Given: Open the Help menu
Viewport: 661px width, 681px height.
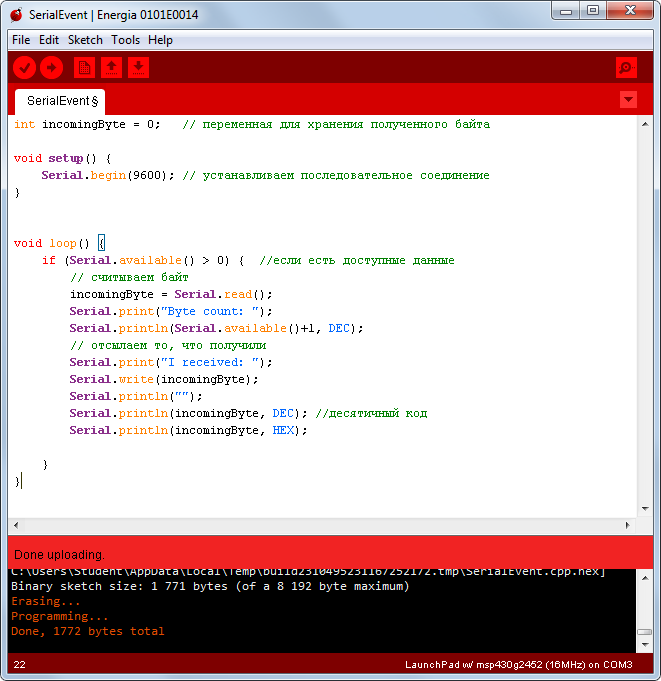Looking at the screenshot, I should [x=160, y=40].
